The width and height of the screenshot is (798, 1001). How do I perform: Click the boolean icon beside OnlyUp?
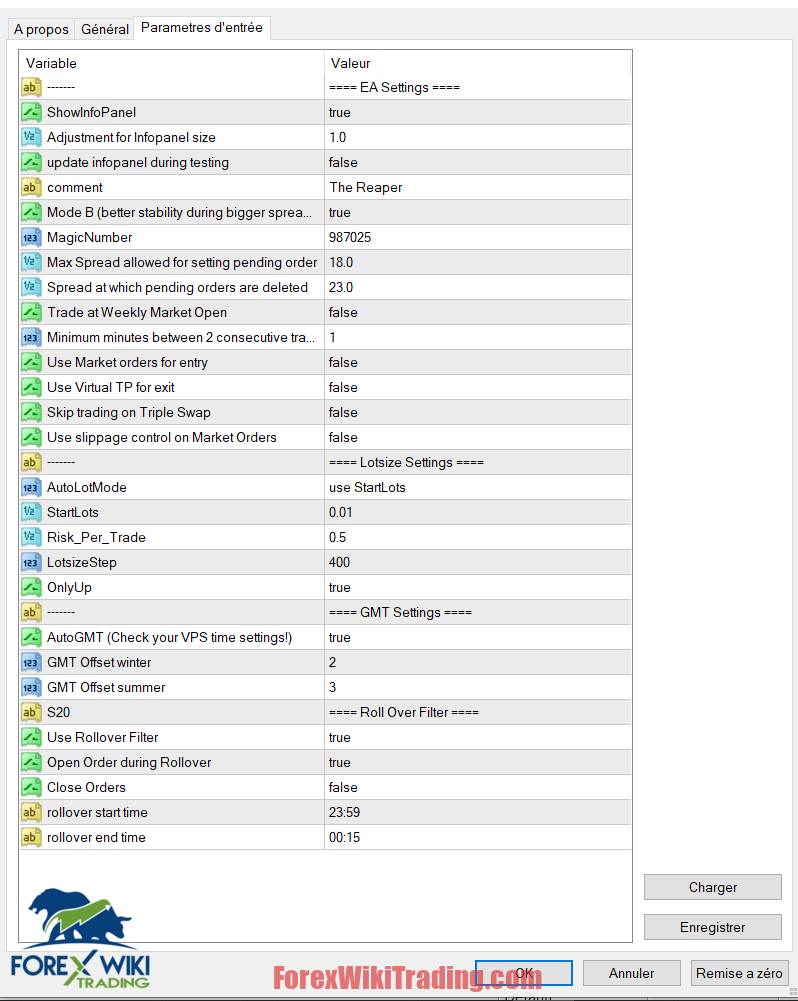(x=31, y=587)
